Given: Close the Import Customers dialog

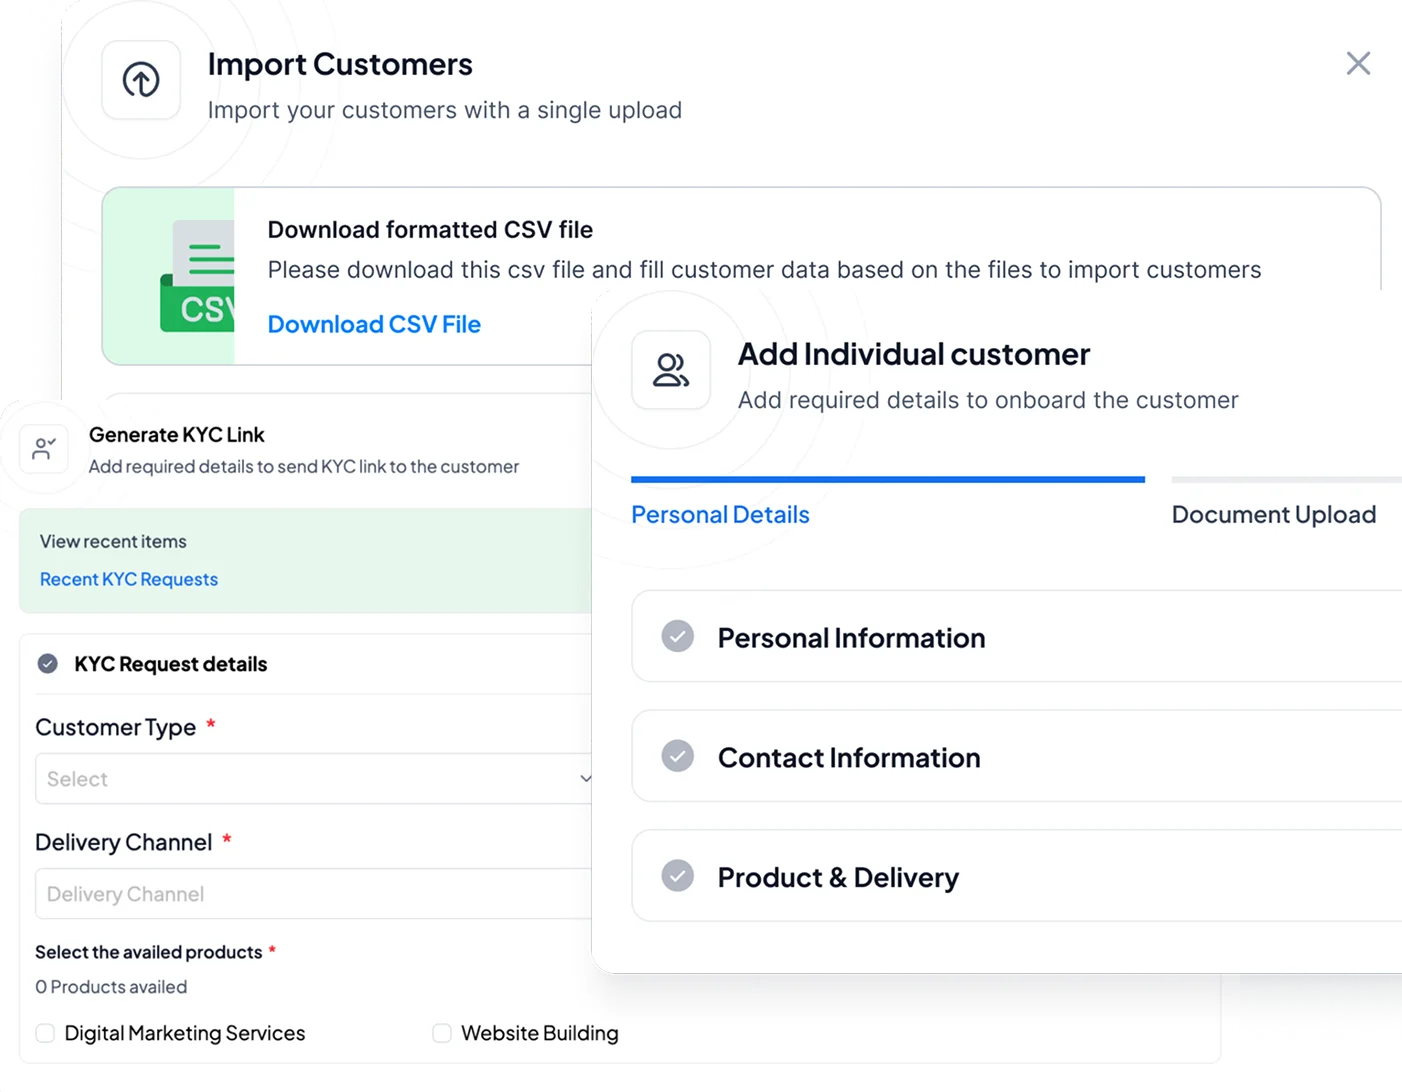Looking at the screenshot, I should click(1358, 63).
